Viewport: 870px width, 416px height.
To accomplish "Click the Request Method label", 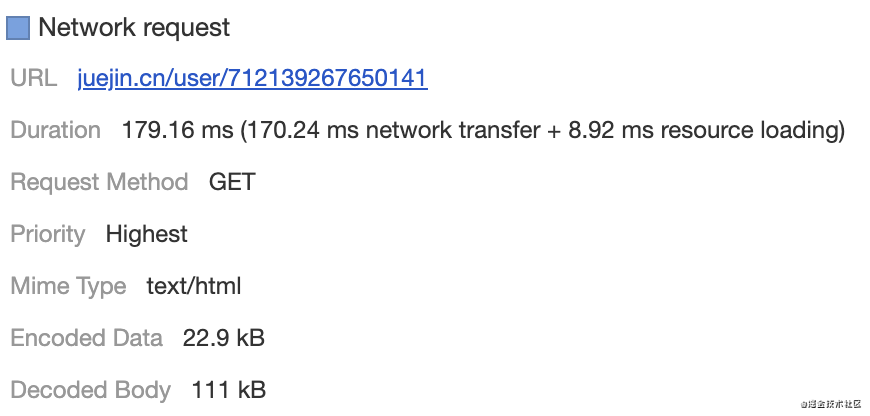I will point(99,182).
